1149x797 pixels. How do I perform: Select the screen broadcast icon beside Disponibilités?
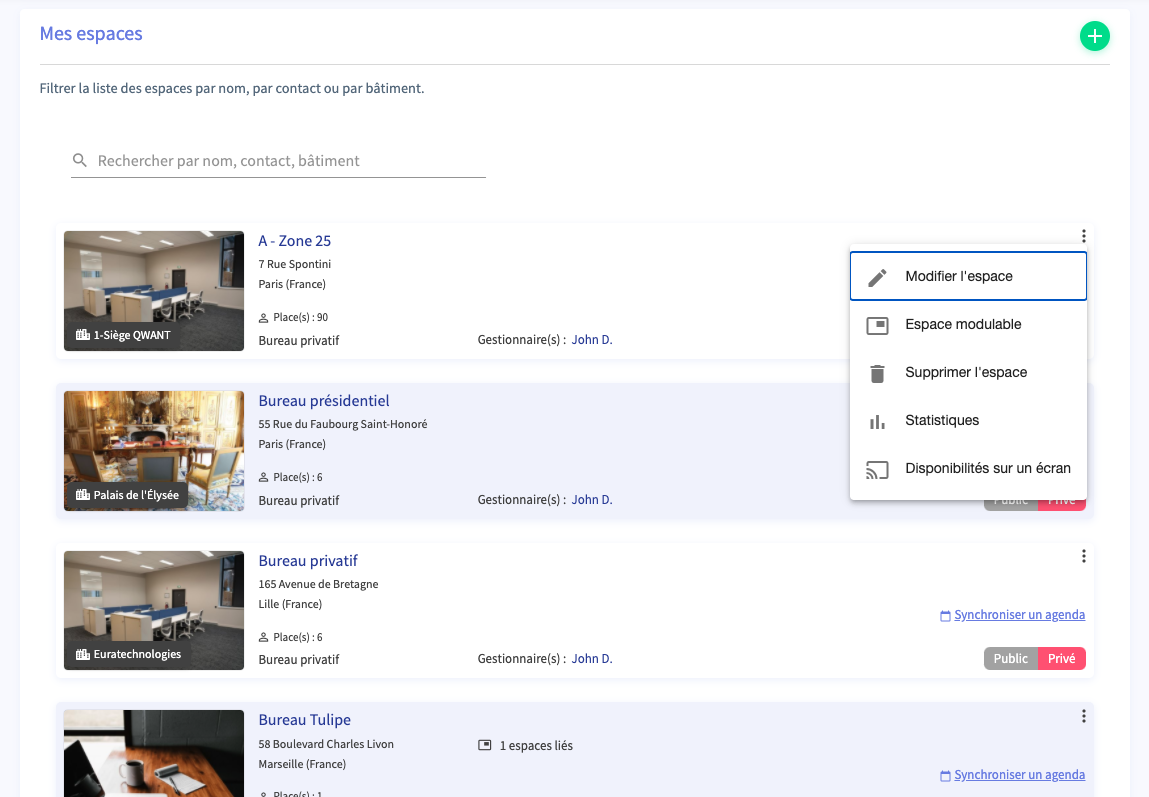(877, 468)
